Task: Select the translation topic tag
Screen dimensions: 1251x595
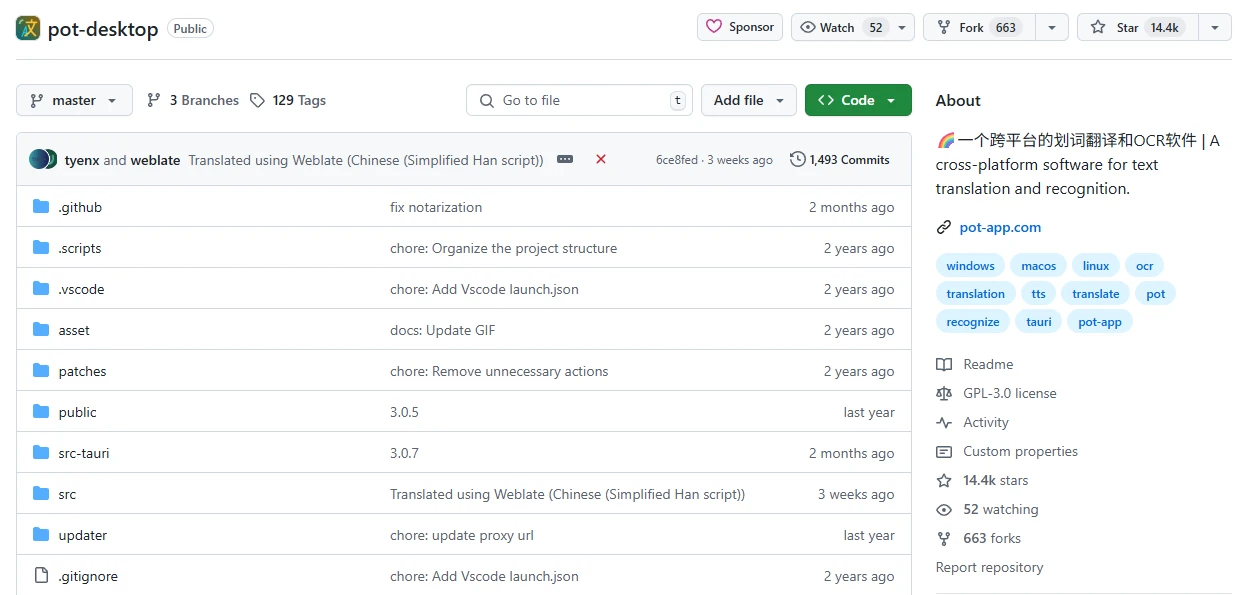Action: click(975, 294)
